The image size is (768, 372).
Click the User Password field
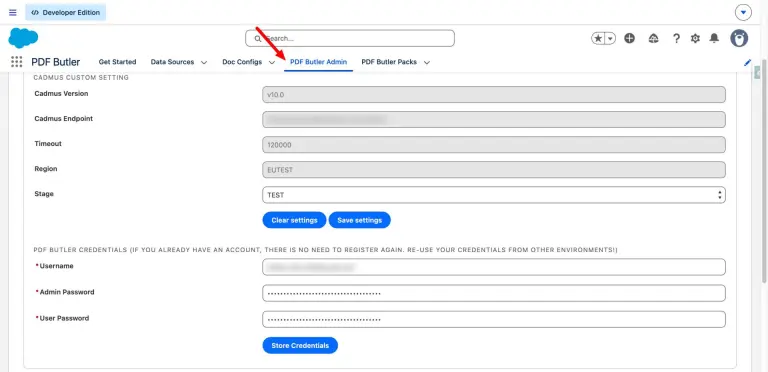[494, 319]
